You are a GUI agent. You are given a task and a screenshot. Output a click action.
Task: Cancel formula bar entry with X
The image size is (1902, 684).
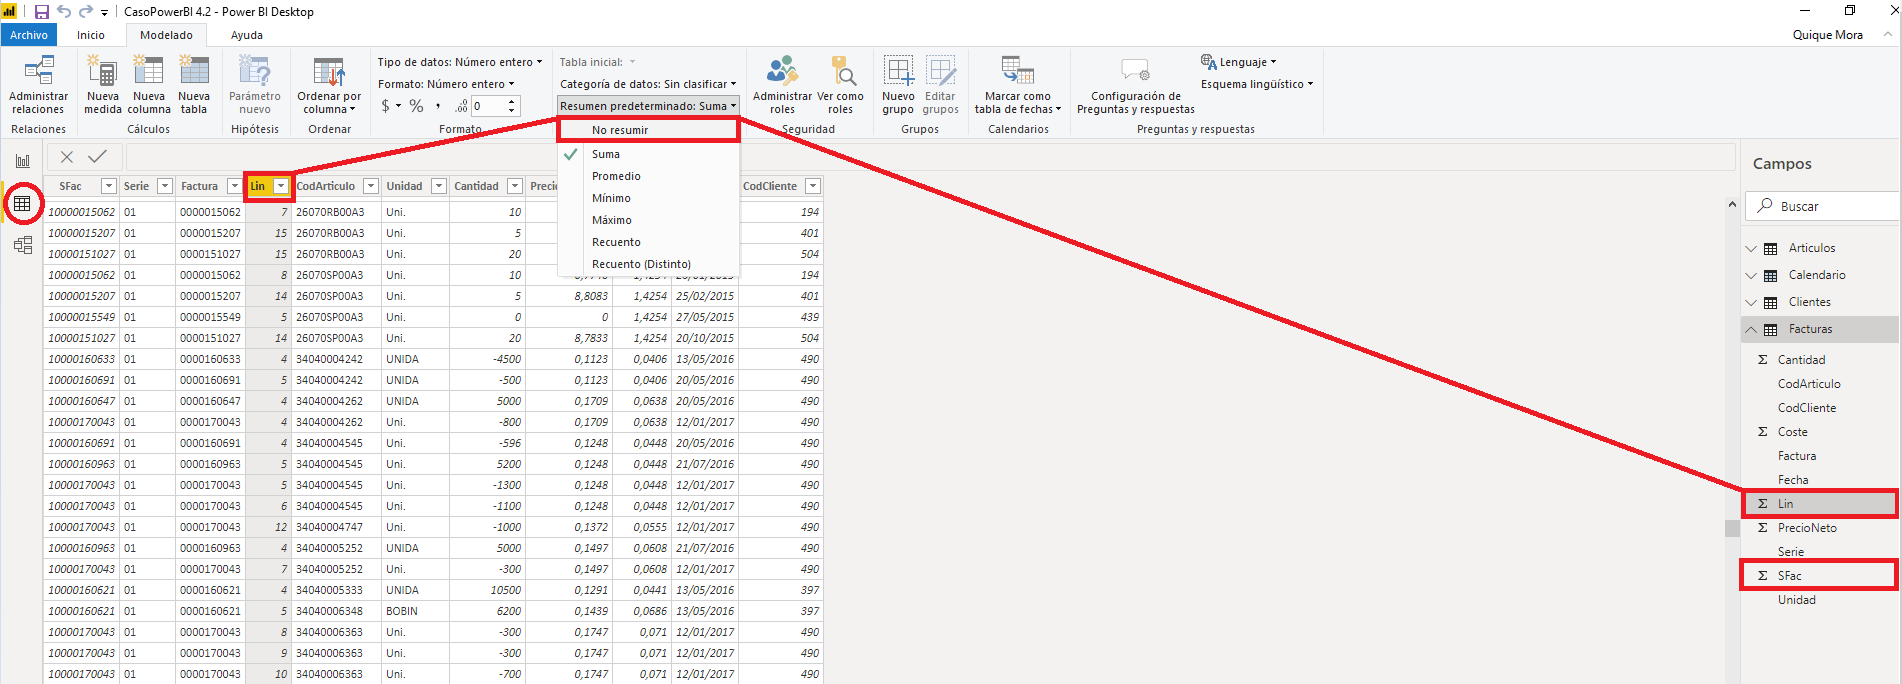click(67, 156)
